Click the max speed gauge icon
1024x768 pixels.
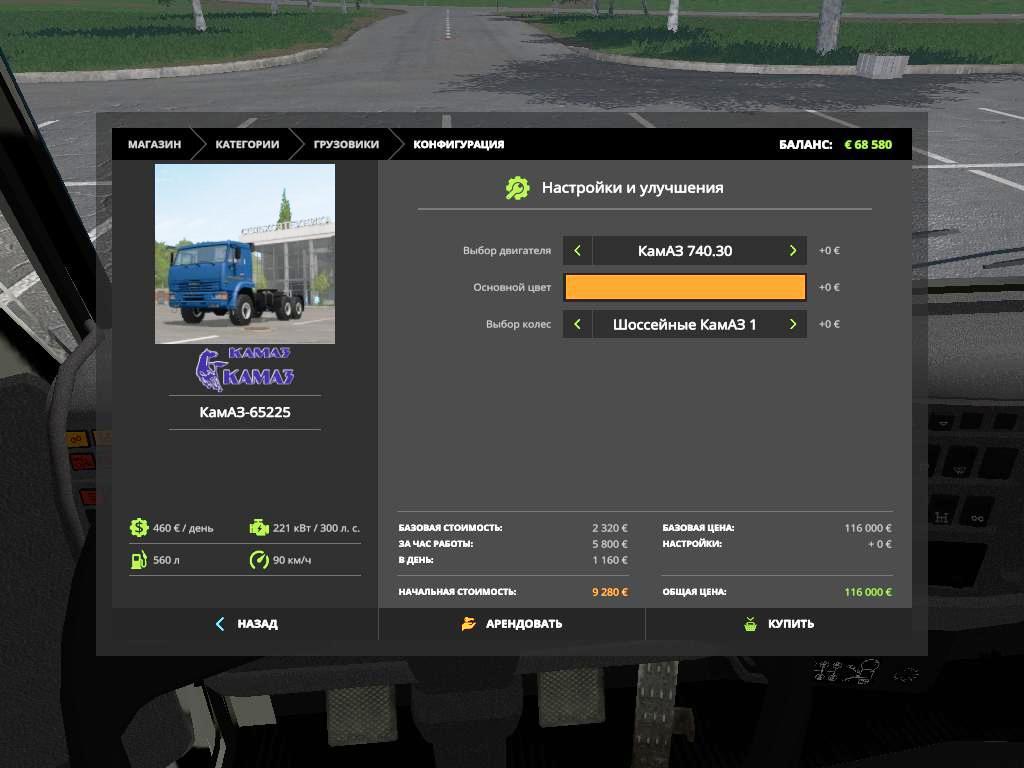pyautogui.click(x=258, y=560)
